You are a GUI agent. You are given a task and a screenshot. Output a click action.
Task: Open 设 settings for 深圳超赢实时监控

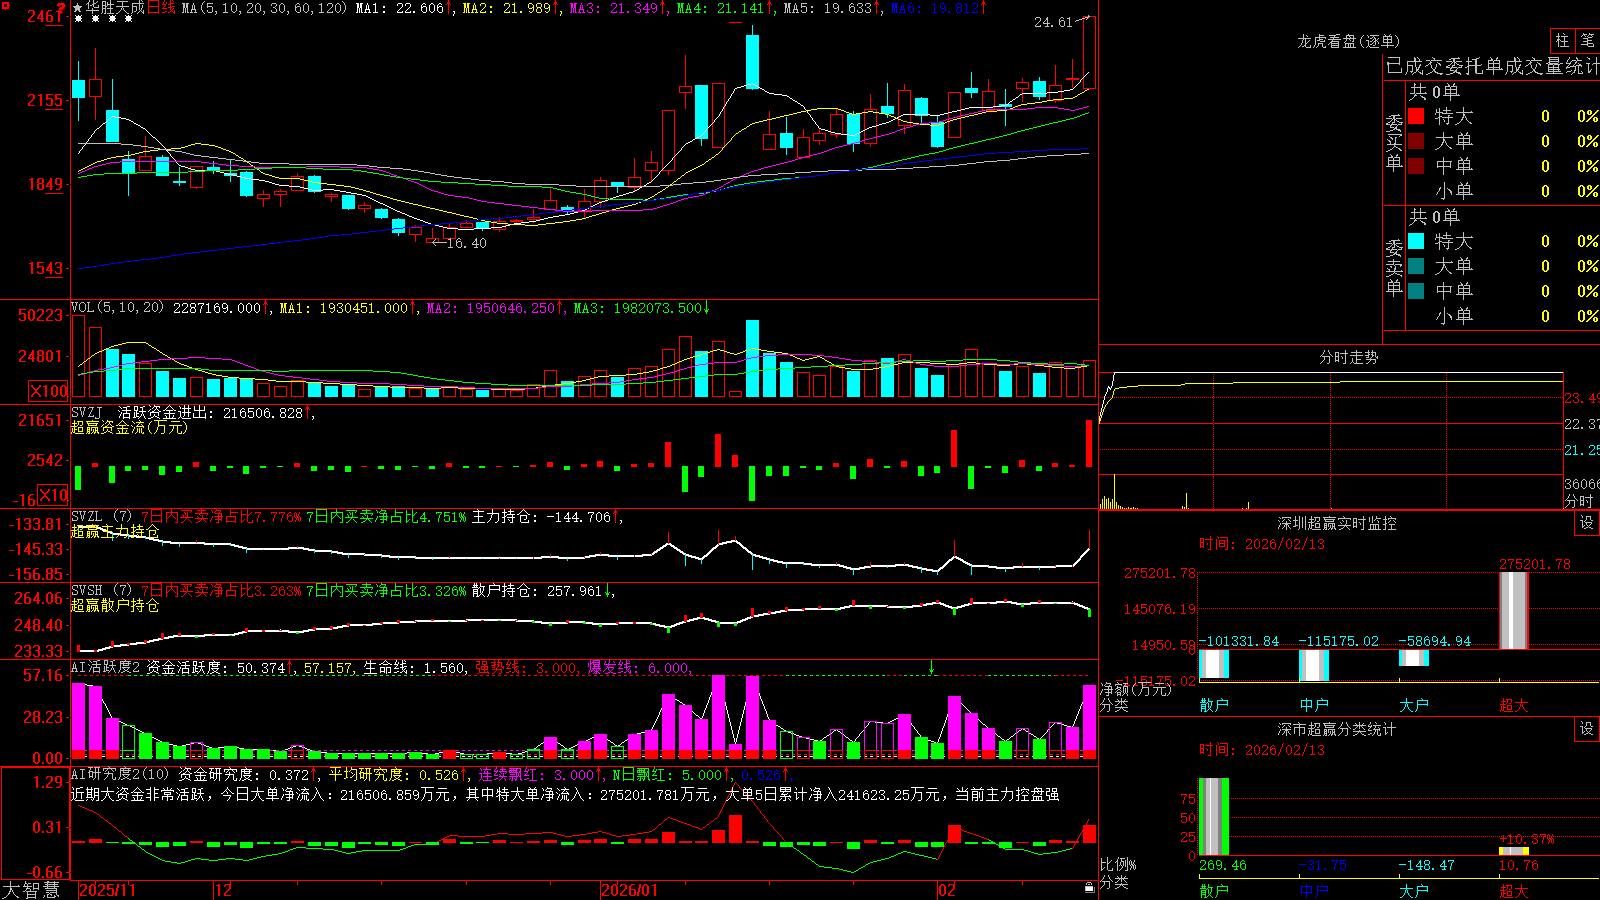coord(1587,523)
